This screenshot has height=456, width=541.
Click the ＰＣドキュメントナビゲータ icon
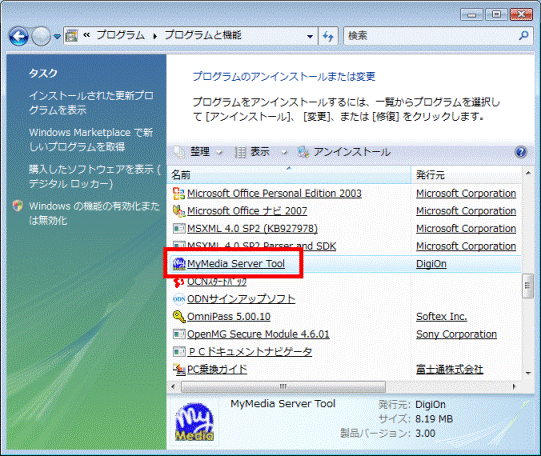179,351
